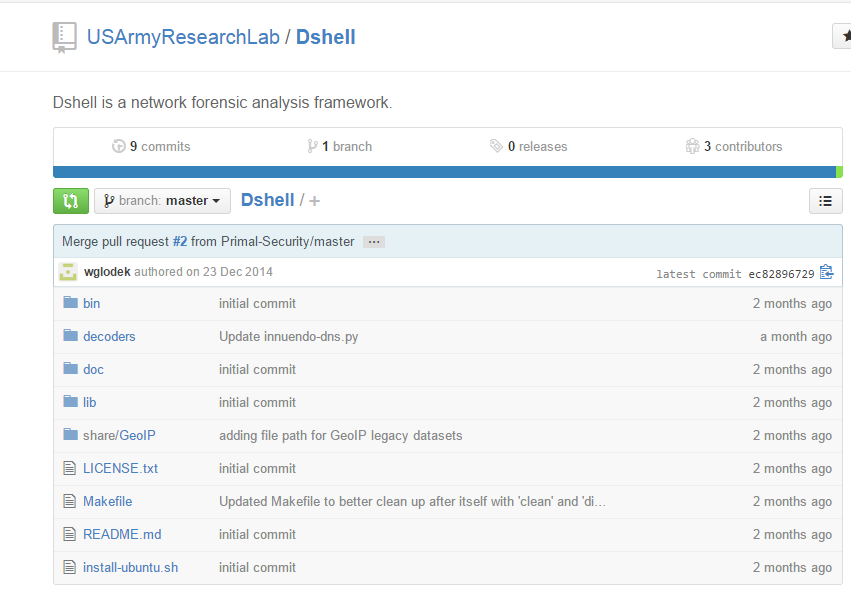Click the star button at top right
This screenshot has width=851, height=593.
tap(843, 36)
